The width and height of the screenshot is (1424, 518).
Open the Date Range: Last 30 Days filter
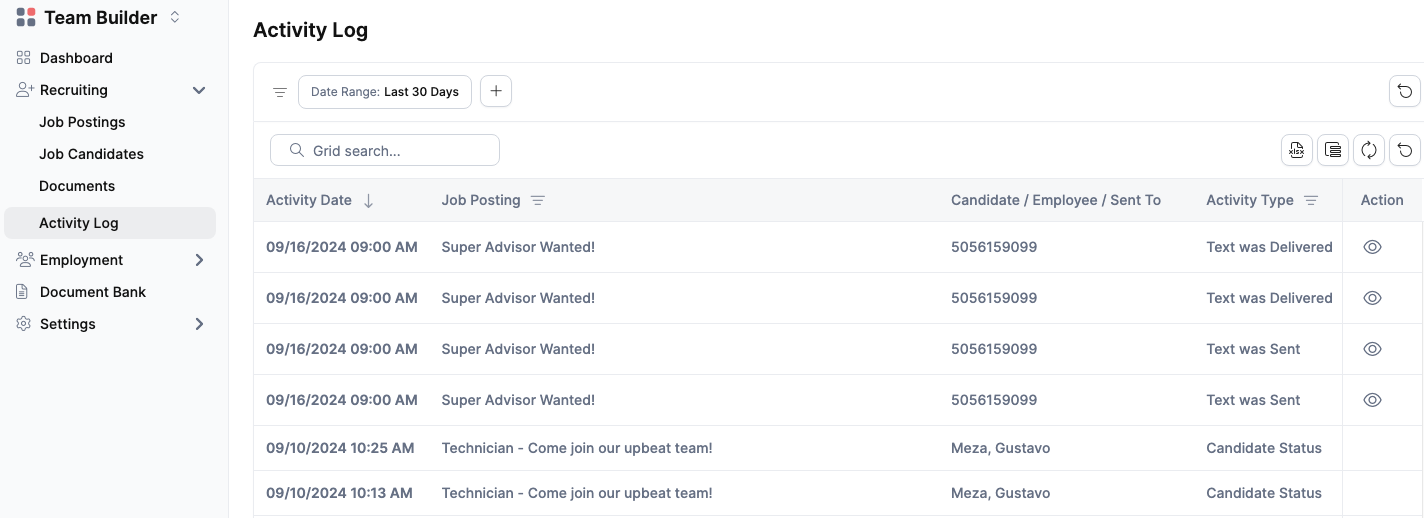click(x=385, y=92)
